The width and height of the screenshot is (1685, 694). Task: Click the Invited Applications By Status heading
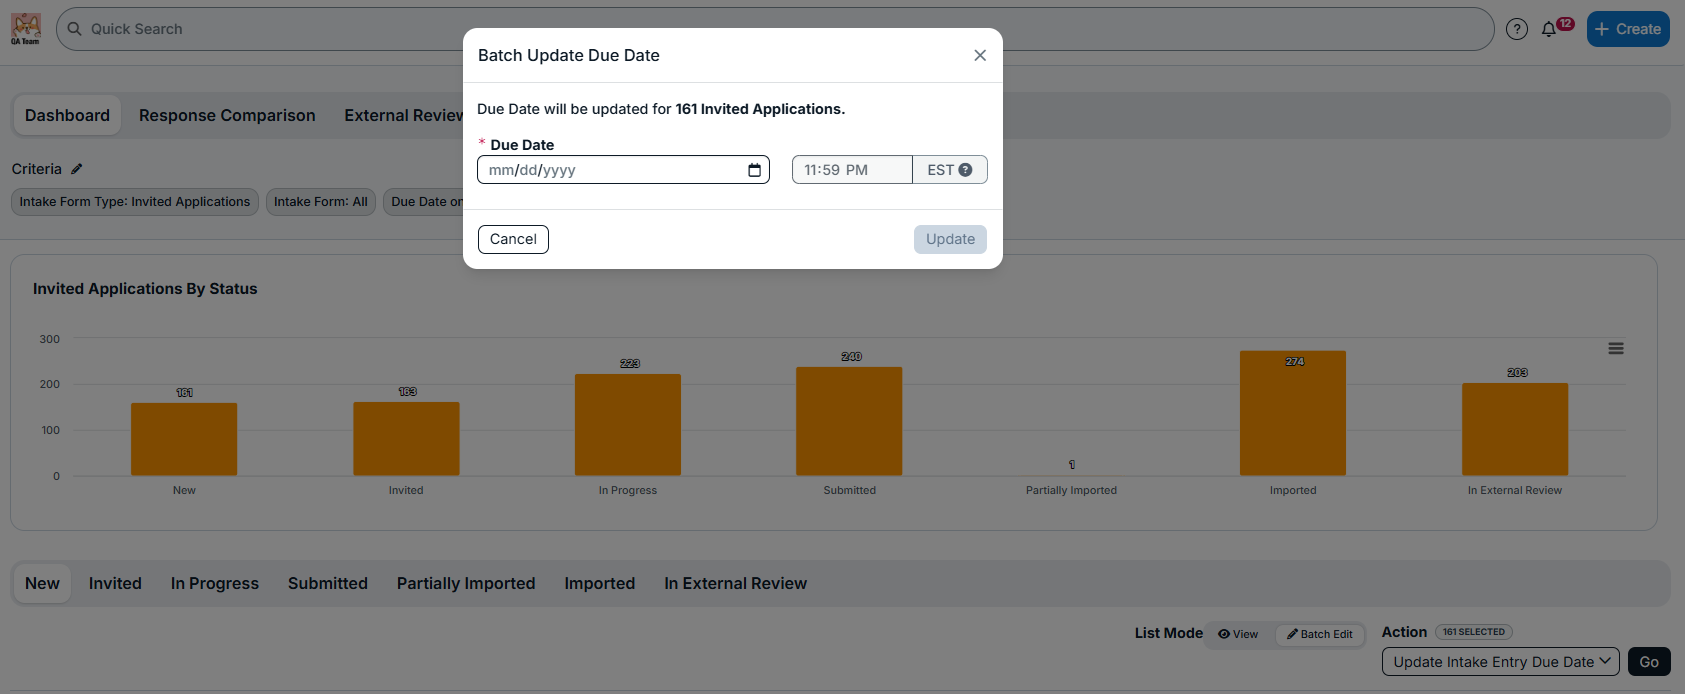tap(145, 289)
